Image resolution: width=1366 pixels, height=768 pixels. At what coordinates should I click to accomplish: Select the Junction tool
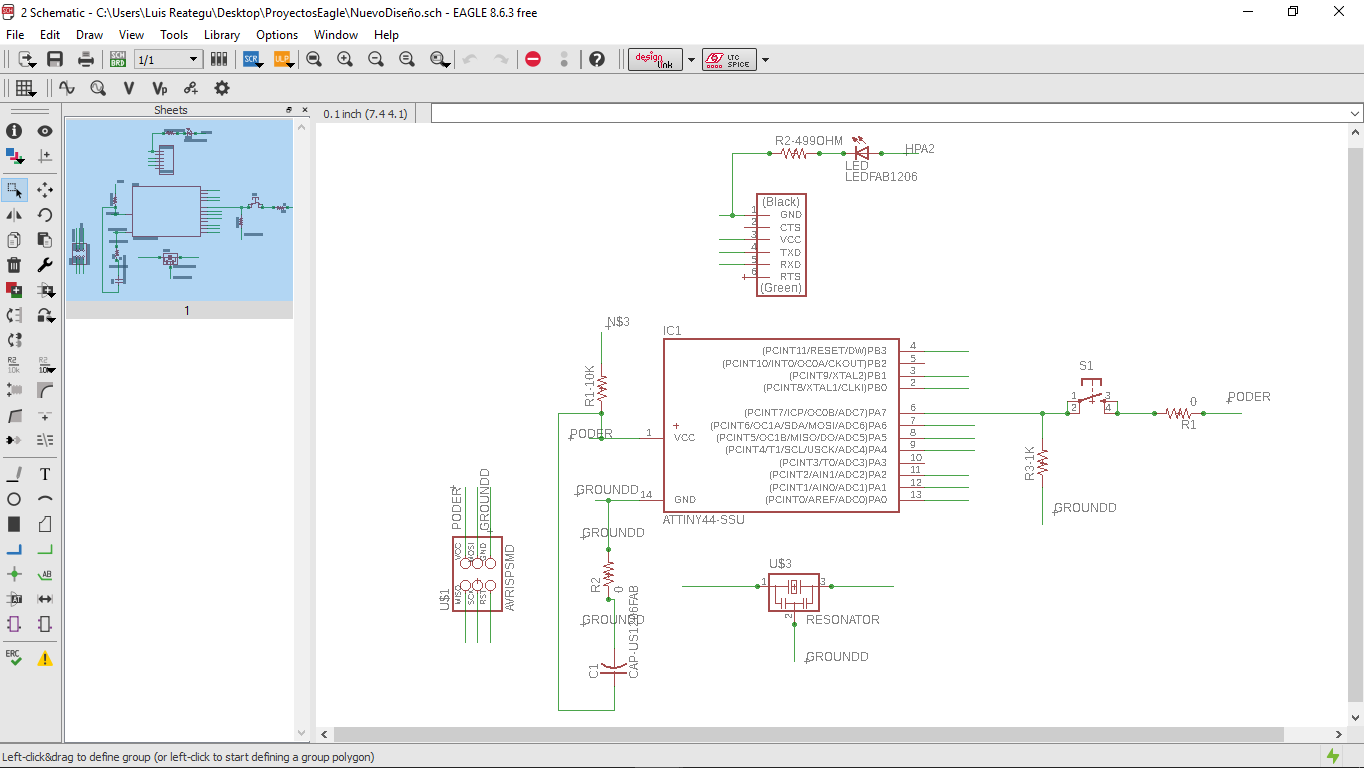pos(14,574)
